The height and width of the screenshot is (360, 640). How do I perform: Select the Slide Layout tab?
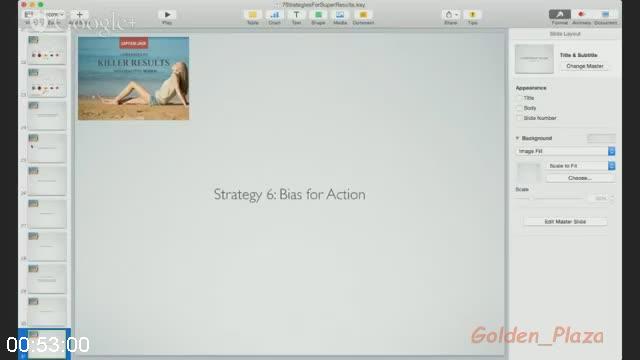pos(565,34)
